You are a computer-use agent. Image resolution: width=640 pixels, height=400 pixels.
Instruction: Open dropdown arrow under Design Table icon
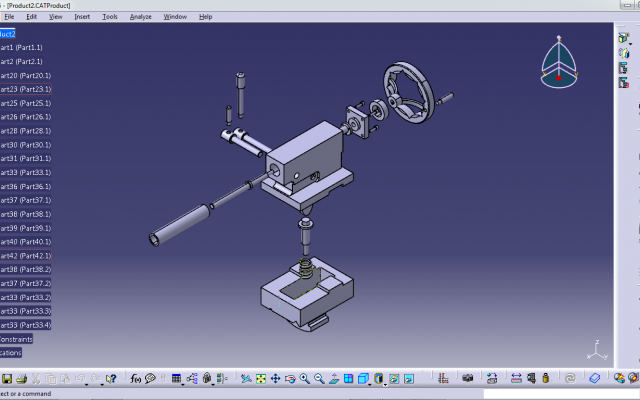(183, 384)
